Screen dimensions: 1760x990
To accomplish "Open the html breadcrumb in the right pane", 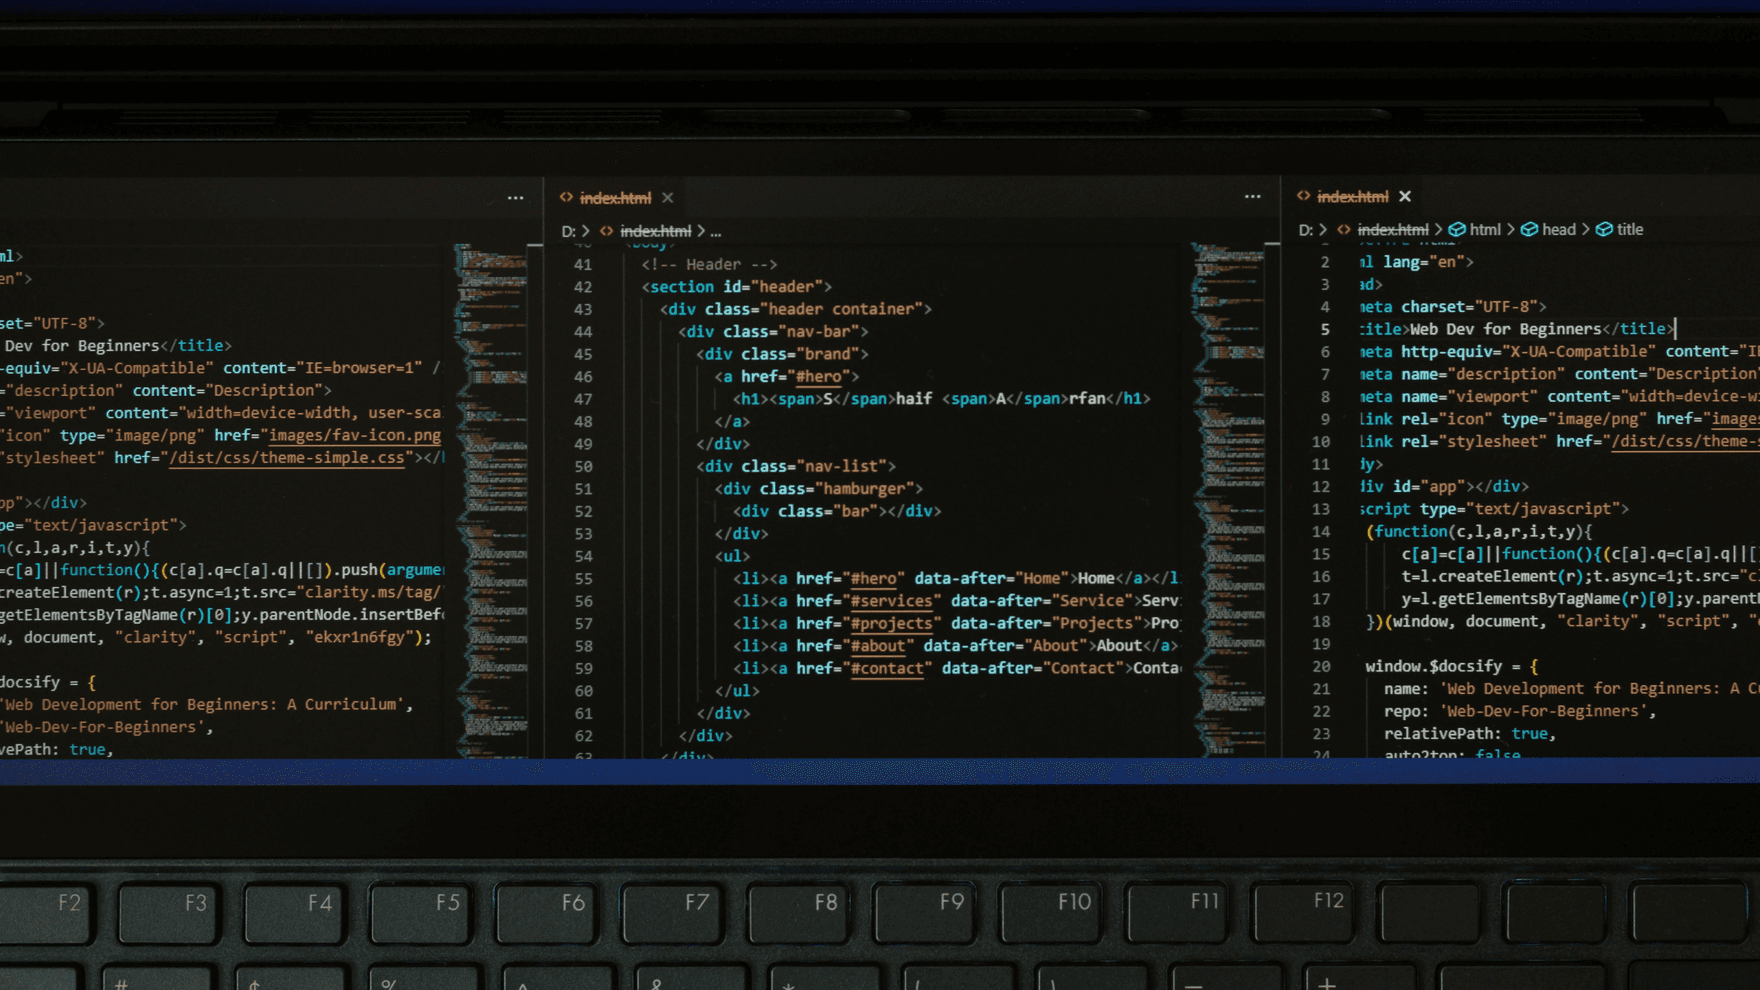I will [1485, 230].
